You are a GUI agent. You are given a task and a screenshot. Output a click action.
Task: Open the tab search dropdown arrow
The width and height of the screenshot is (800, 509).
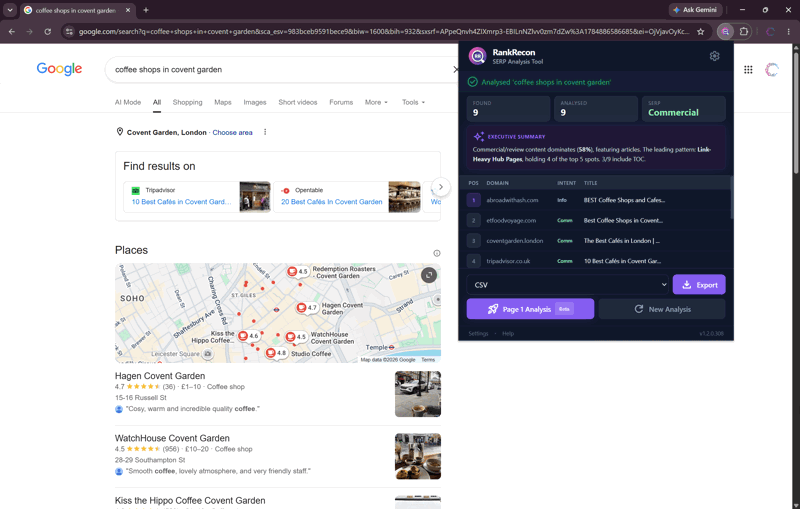[10, 10]
